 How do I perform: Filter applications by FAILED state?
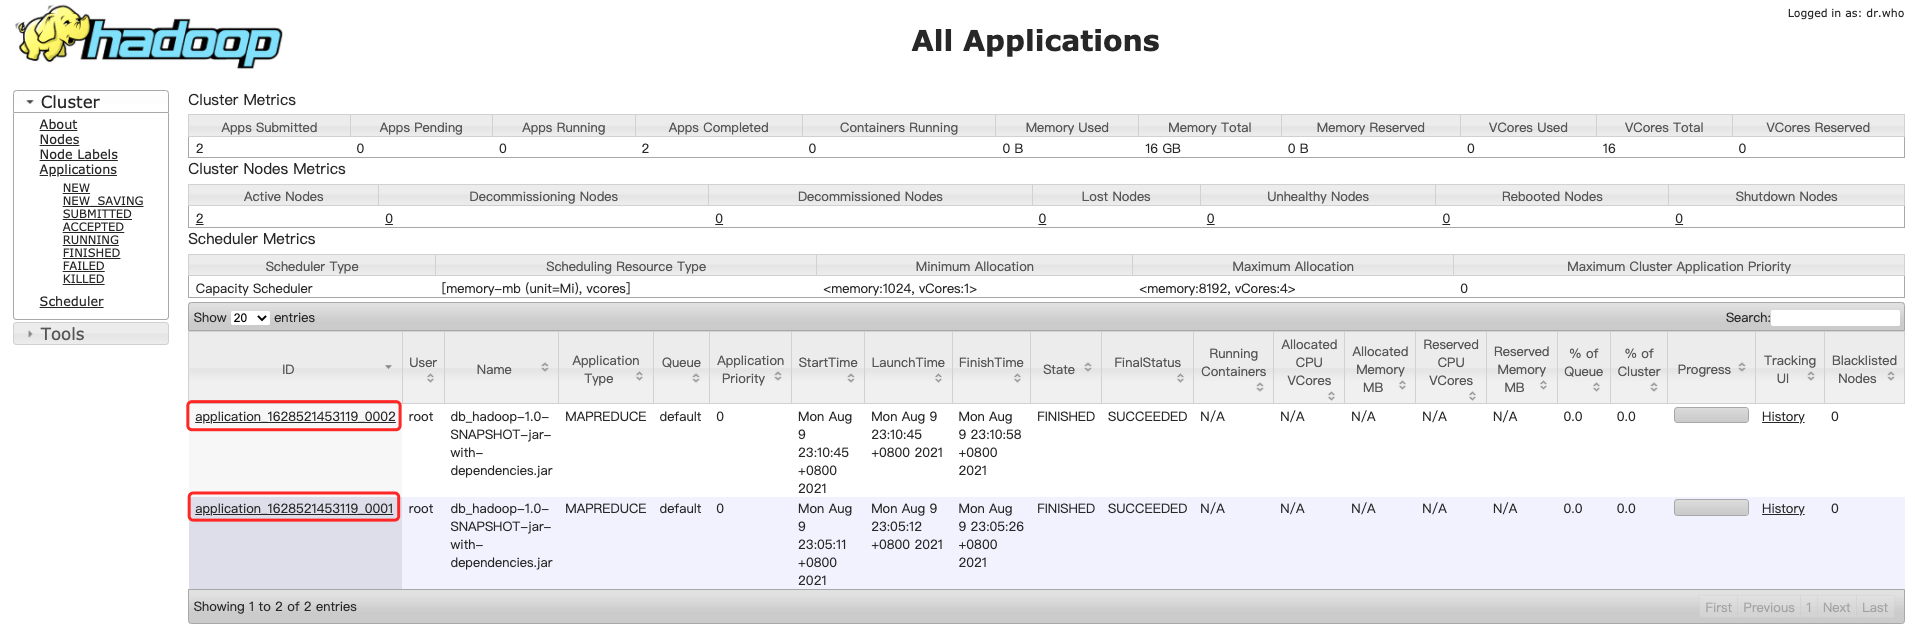[83, 266]
